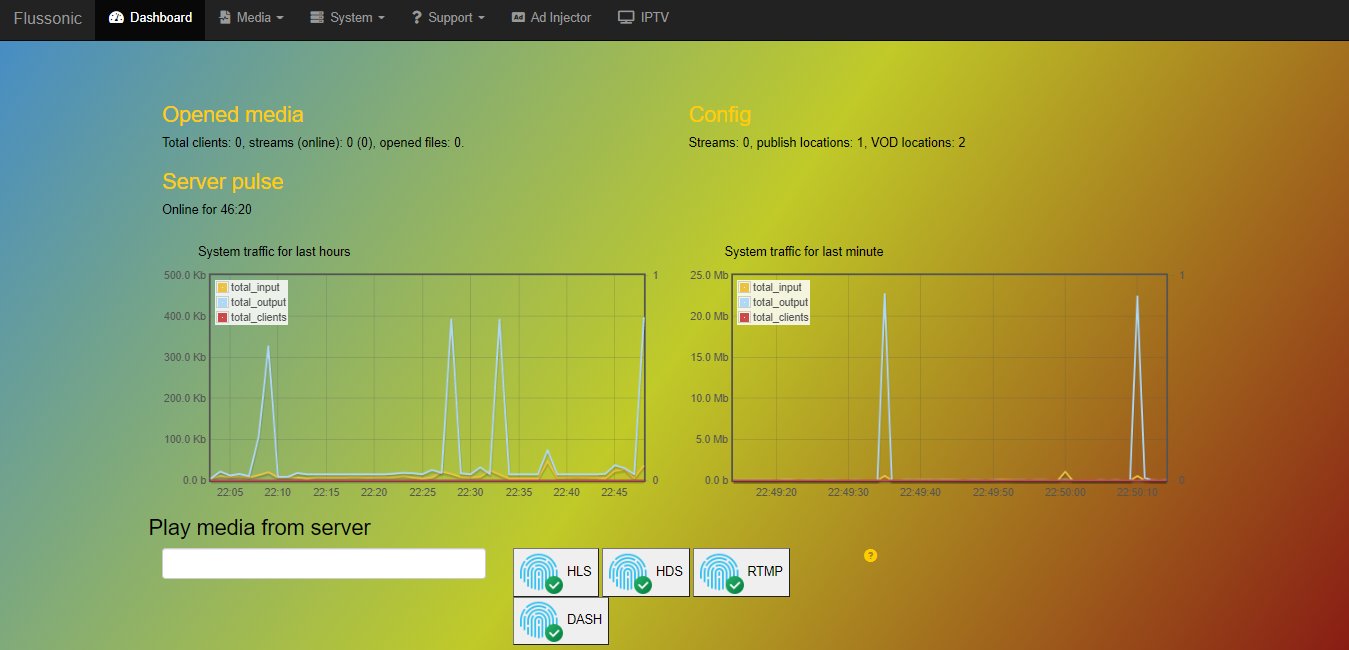Image resolution: width=1349 pixels, height=650 pixels.
Task: Toggle total_output series in hours chart legend
Action: pos(252,302)
